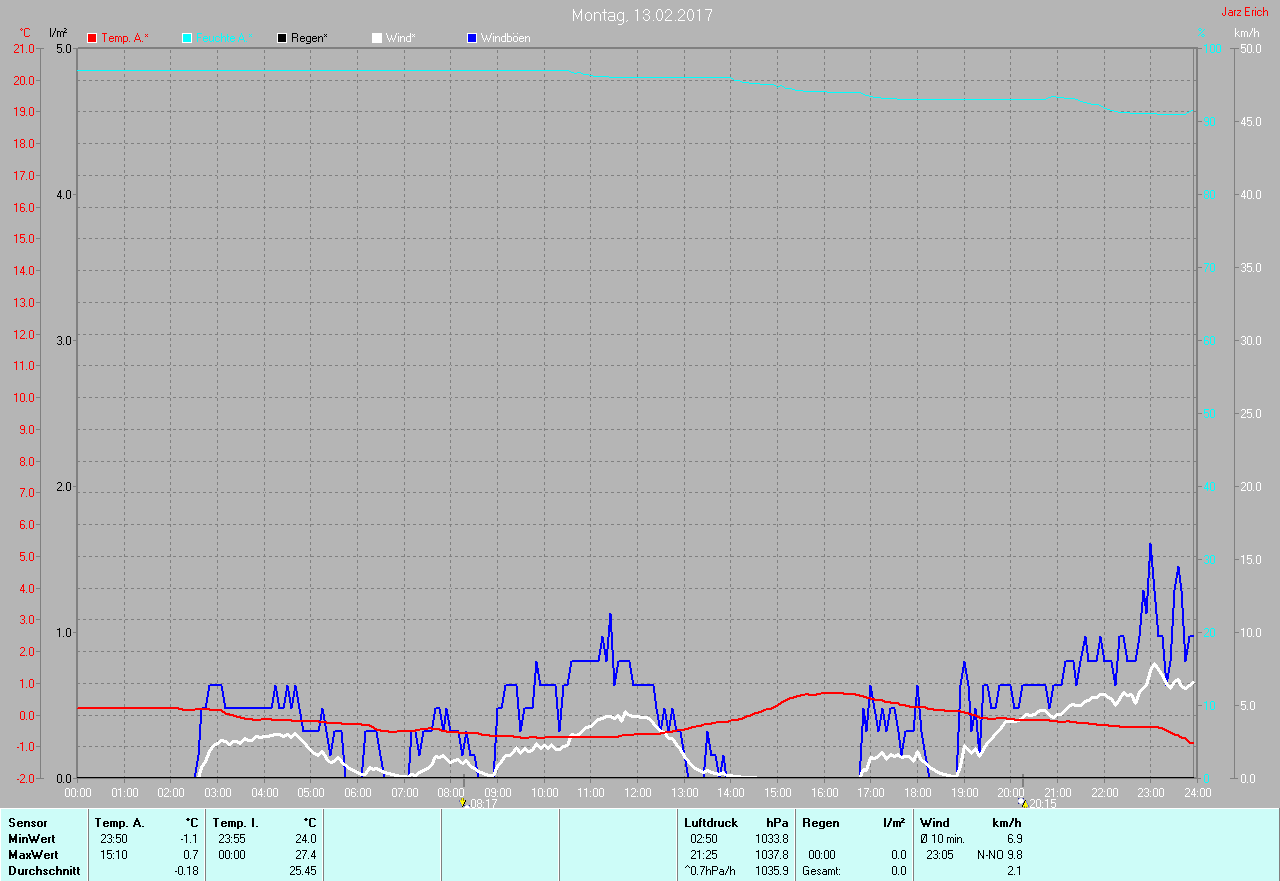Click the "18:00" time axis label
This screenshot has width=1280, height=881.
tap(918, 793)
